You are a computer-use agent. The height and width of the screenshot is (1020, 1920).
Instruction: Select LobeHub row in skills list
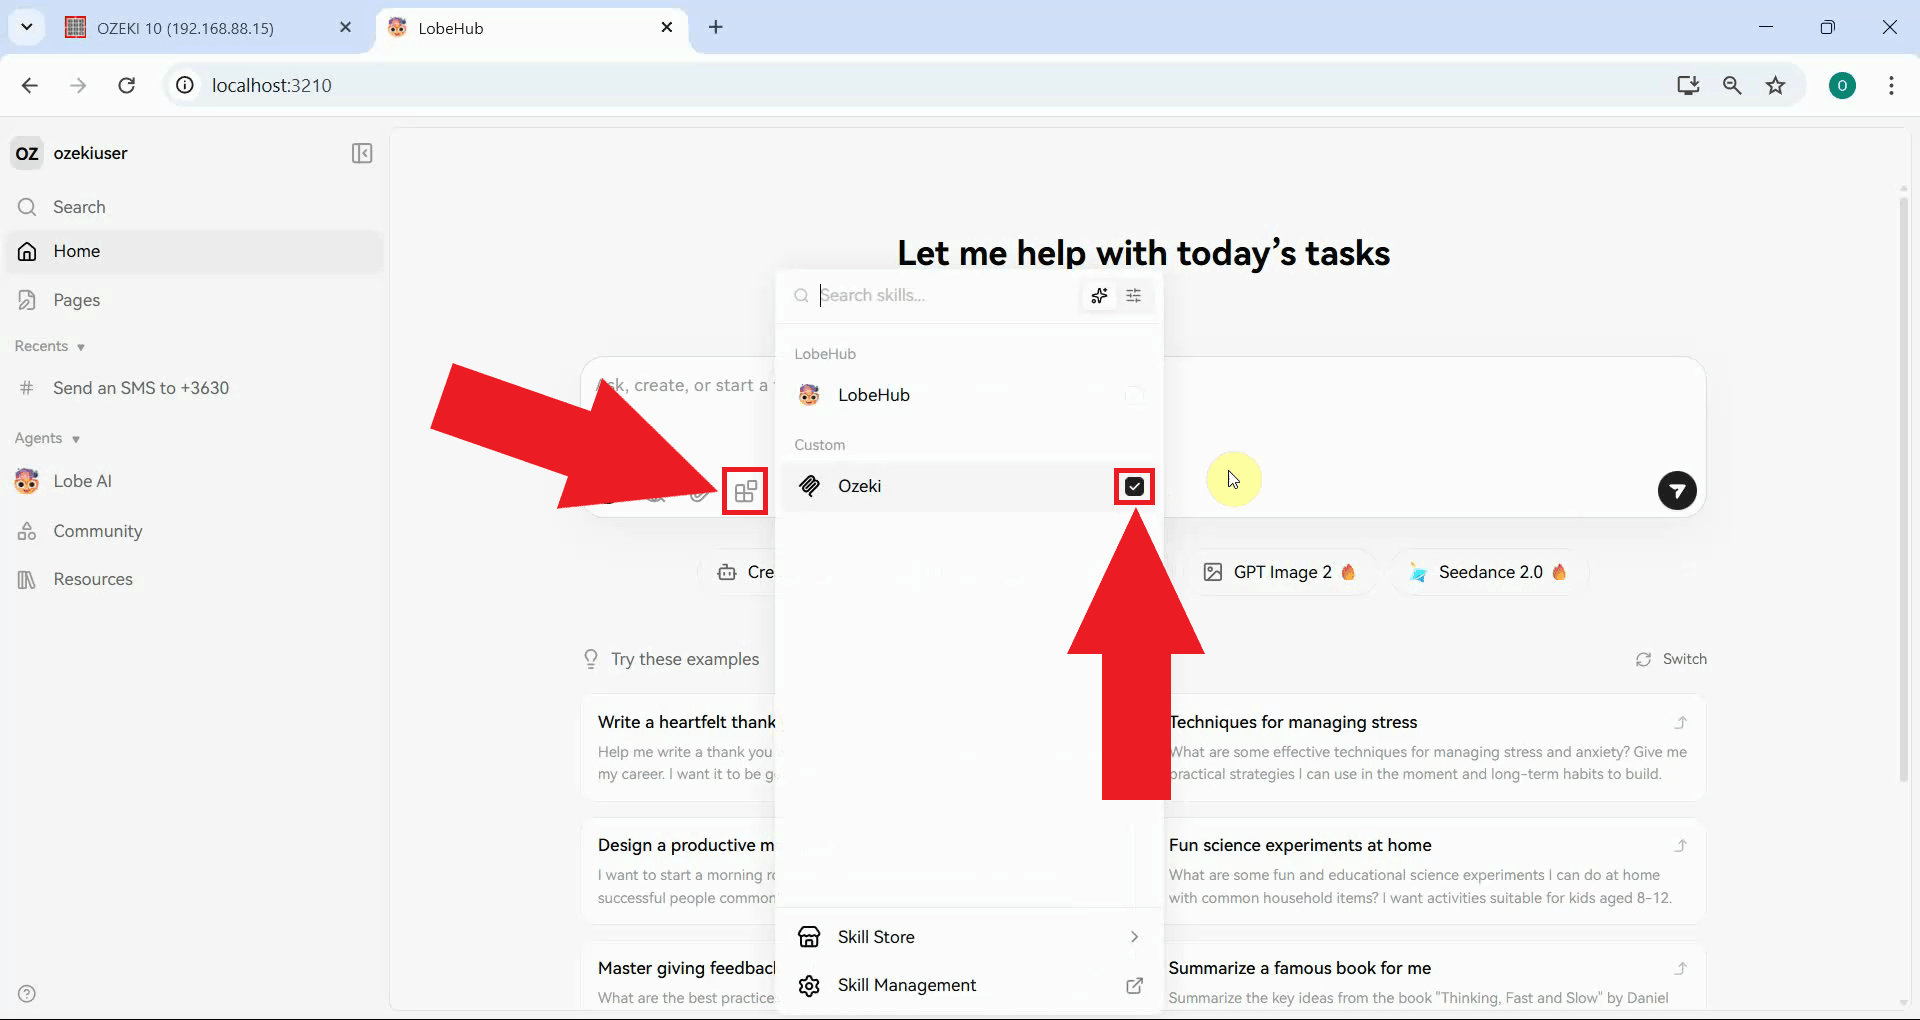[x=969, y=395]
